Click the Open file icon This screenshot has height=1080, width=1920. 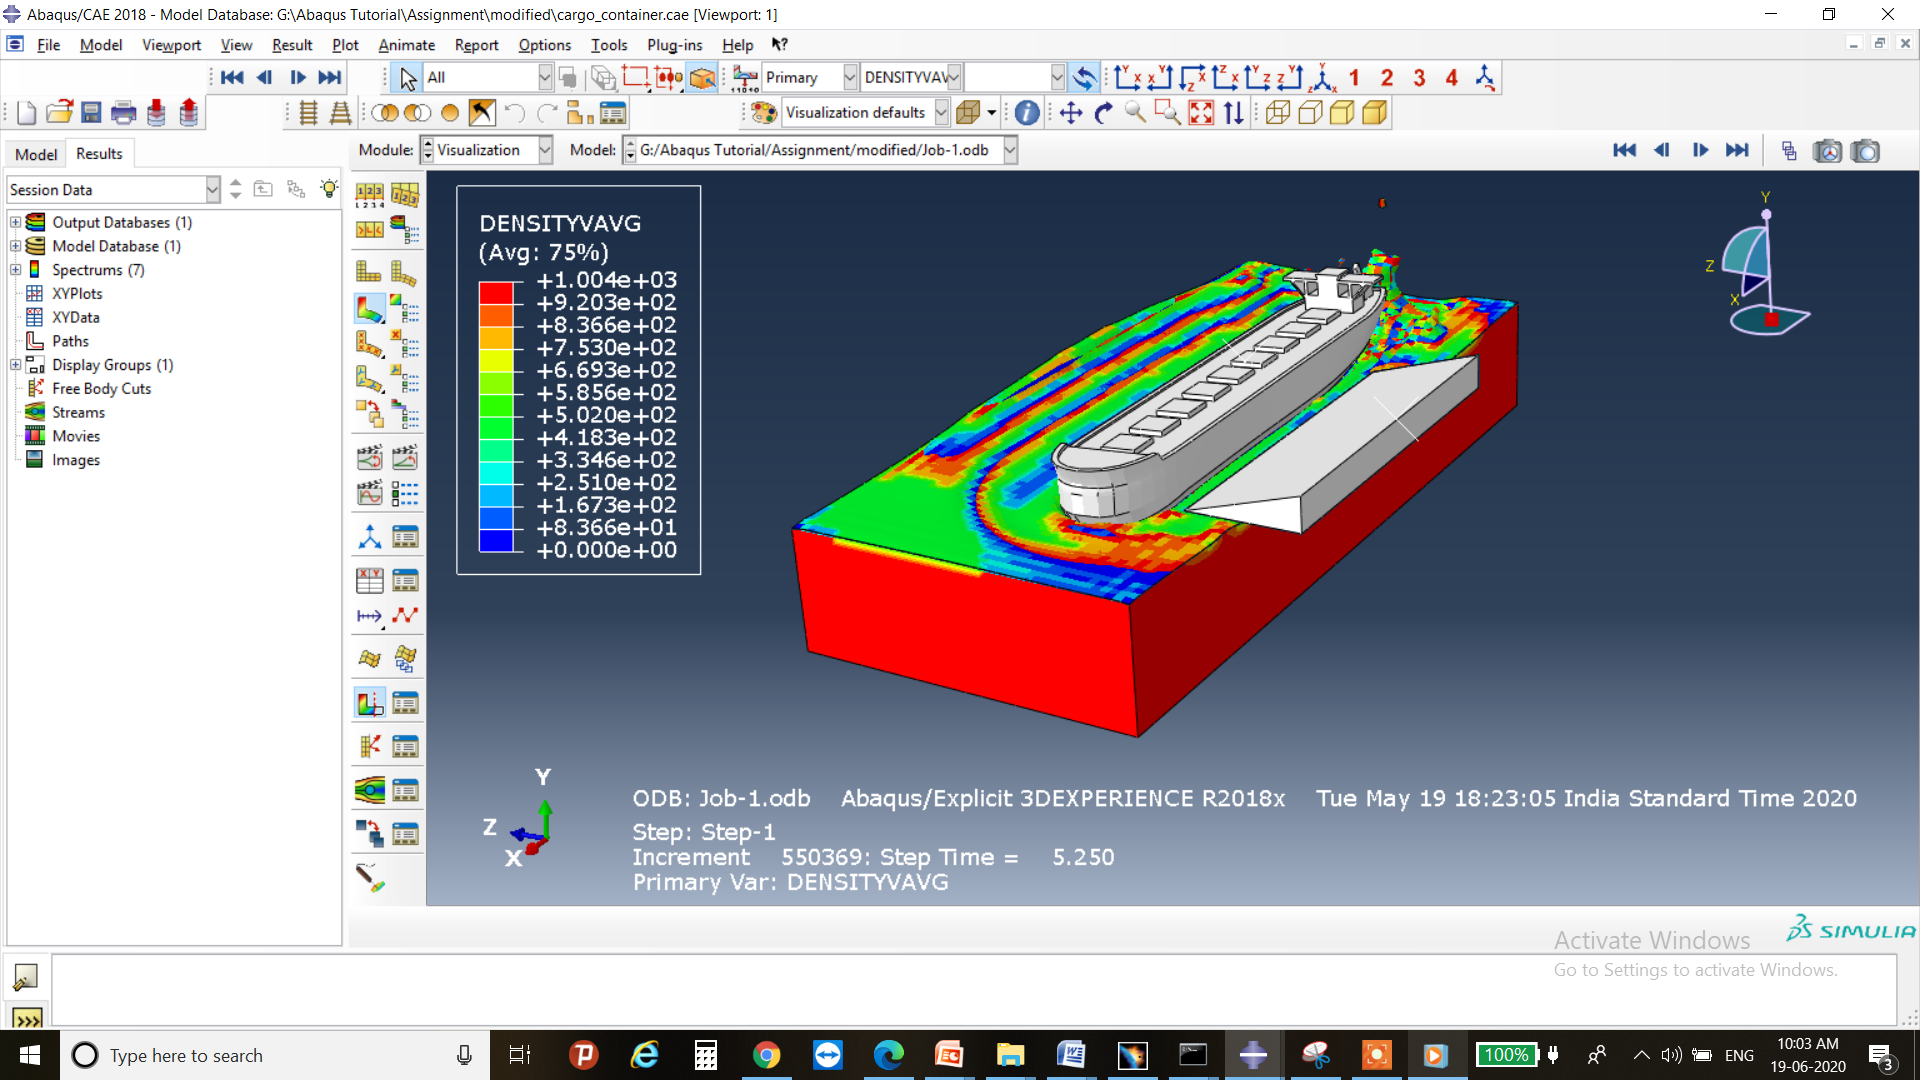[59, 113]
